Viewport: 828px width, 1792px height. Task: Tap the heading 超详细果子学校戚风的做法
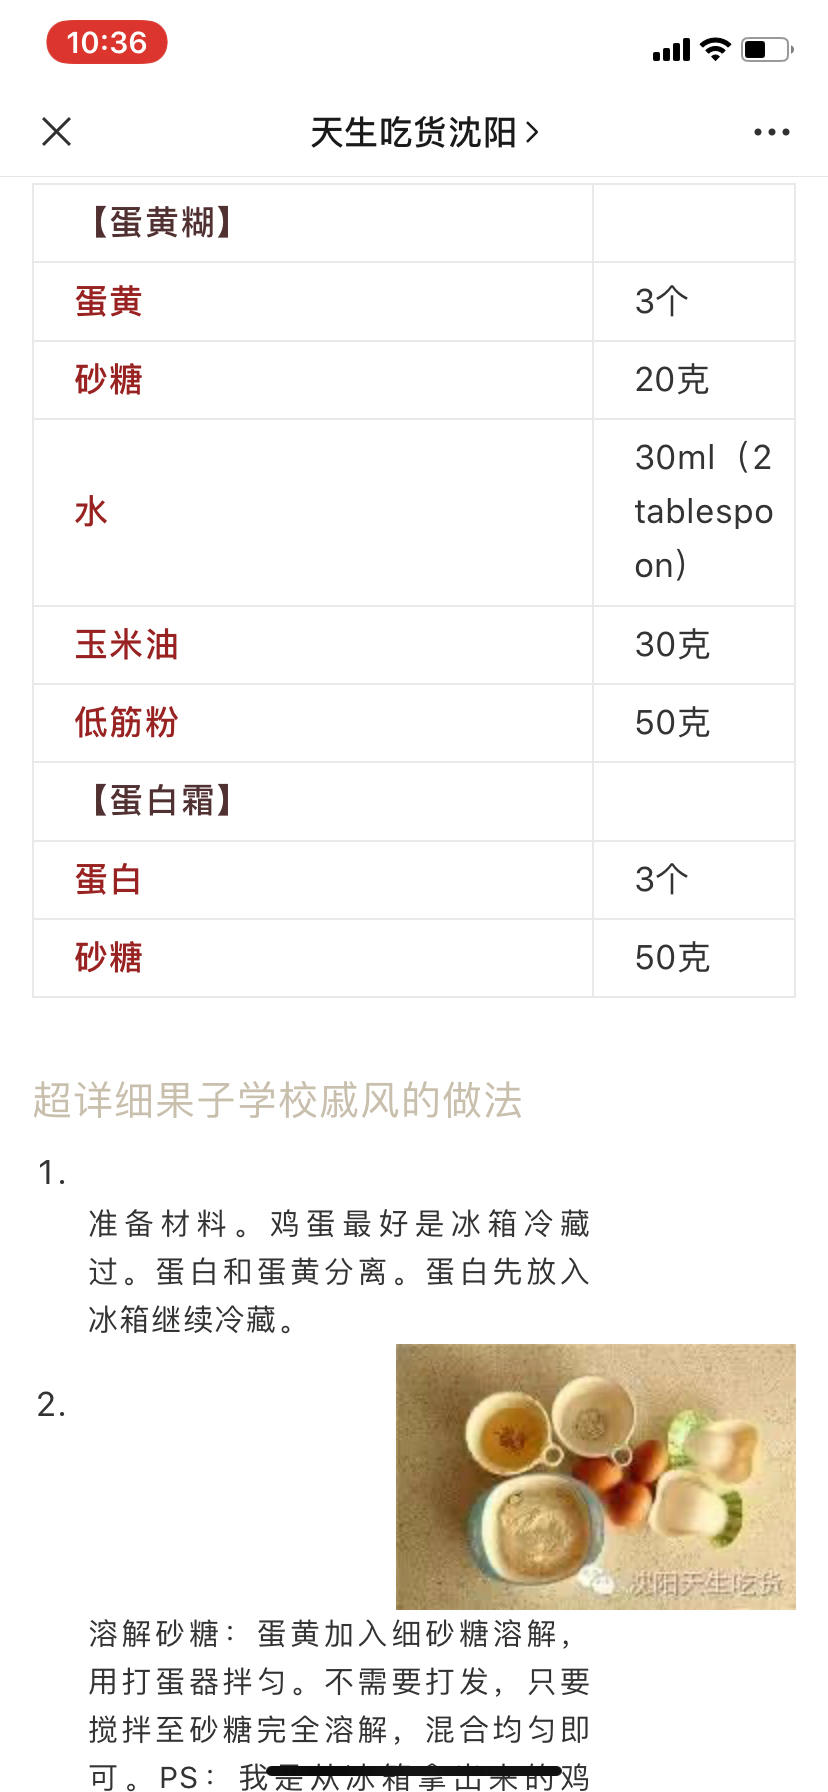click(x=278, y=1100)
